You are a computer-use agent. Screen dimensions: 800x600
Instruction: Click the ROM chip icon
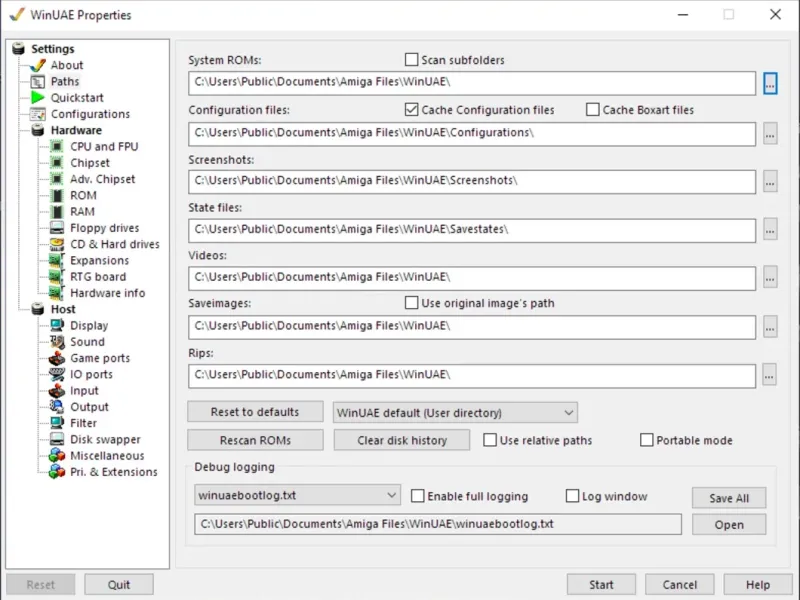tap(57, 195)
